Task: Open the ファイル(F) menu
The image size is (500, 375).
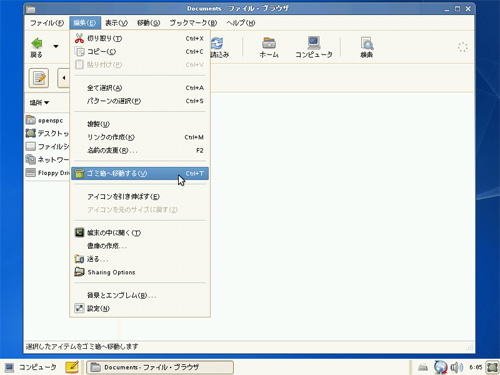Action: pos(47,23)
